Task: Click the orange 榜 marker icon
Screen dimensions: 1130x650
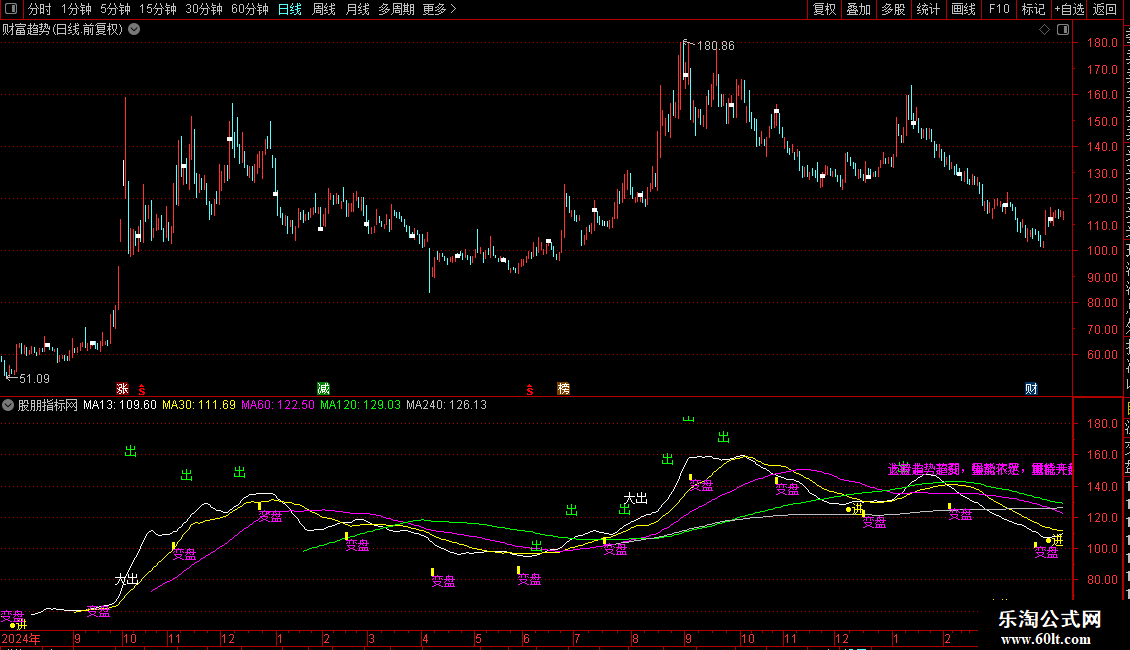Action: 564,389
